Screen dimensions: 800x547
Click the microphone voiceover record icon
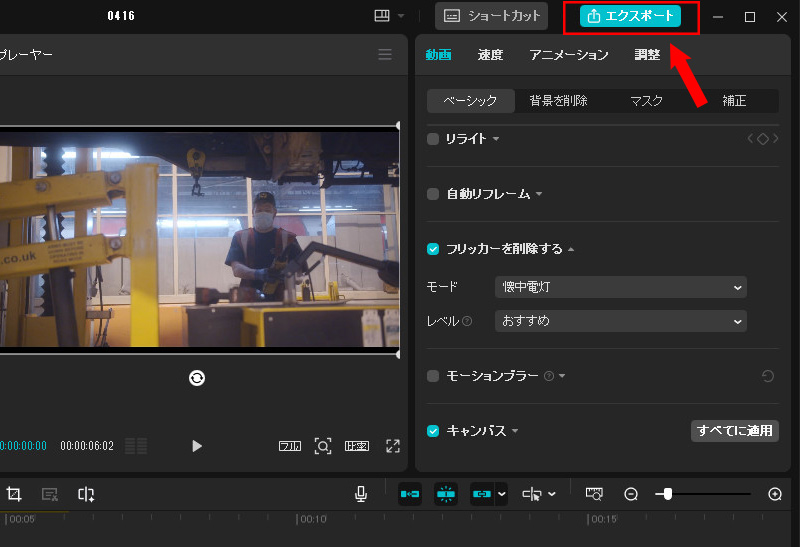click(x=360, y=494)
